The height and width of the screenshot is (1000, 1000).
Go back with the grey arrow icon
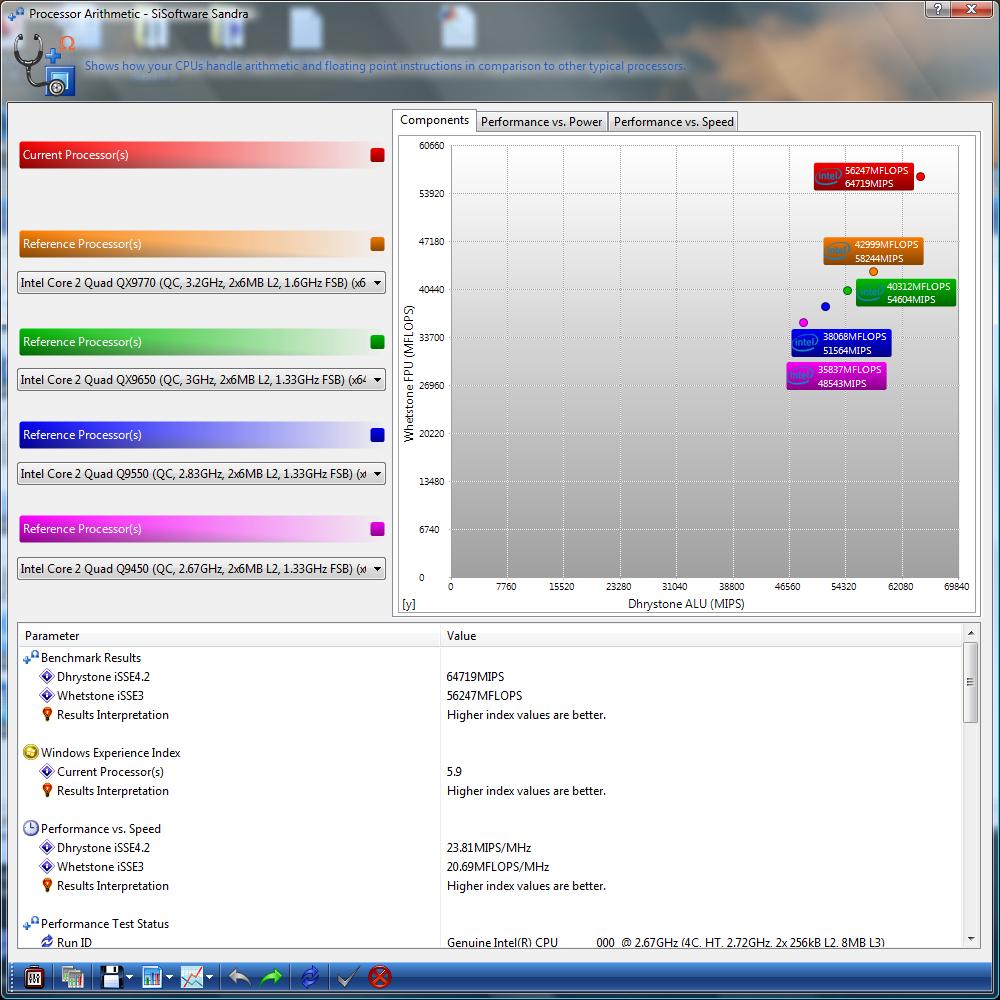pyautogui.click(x=239, y=976)
